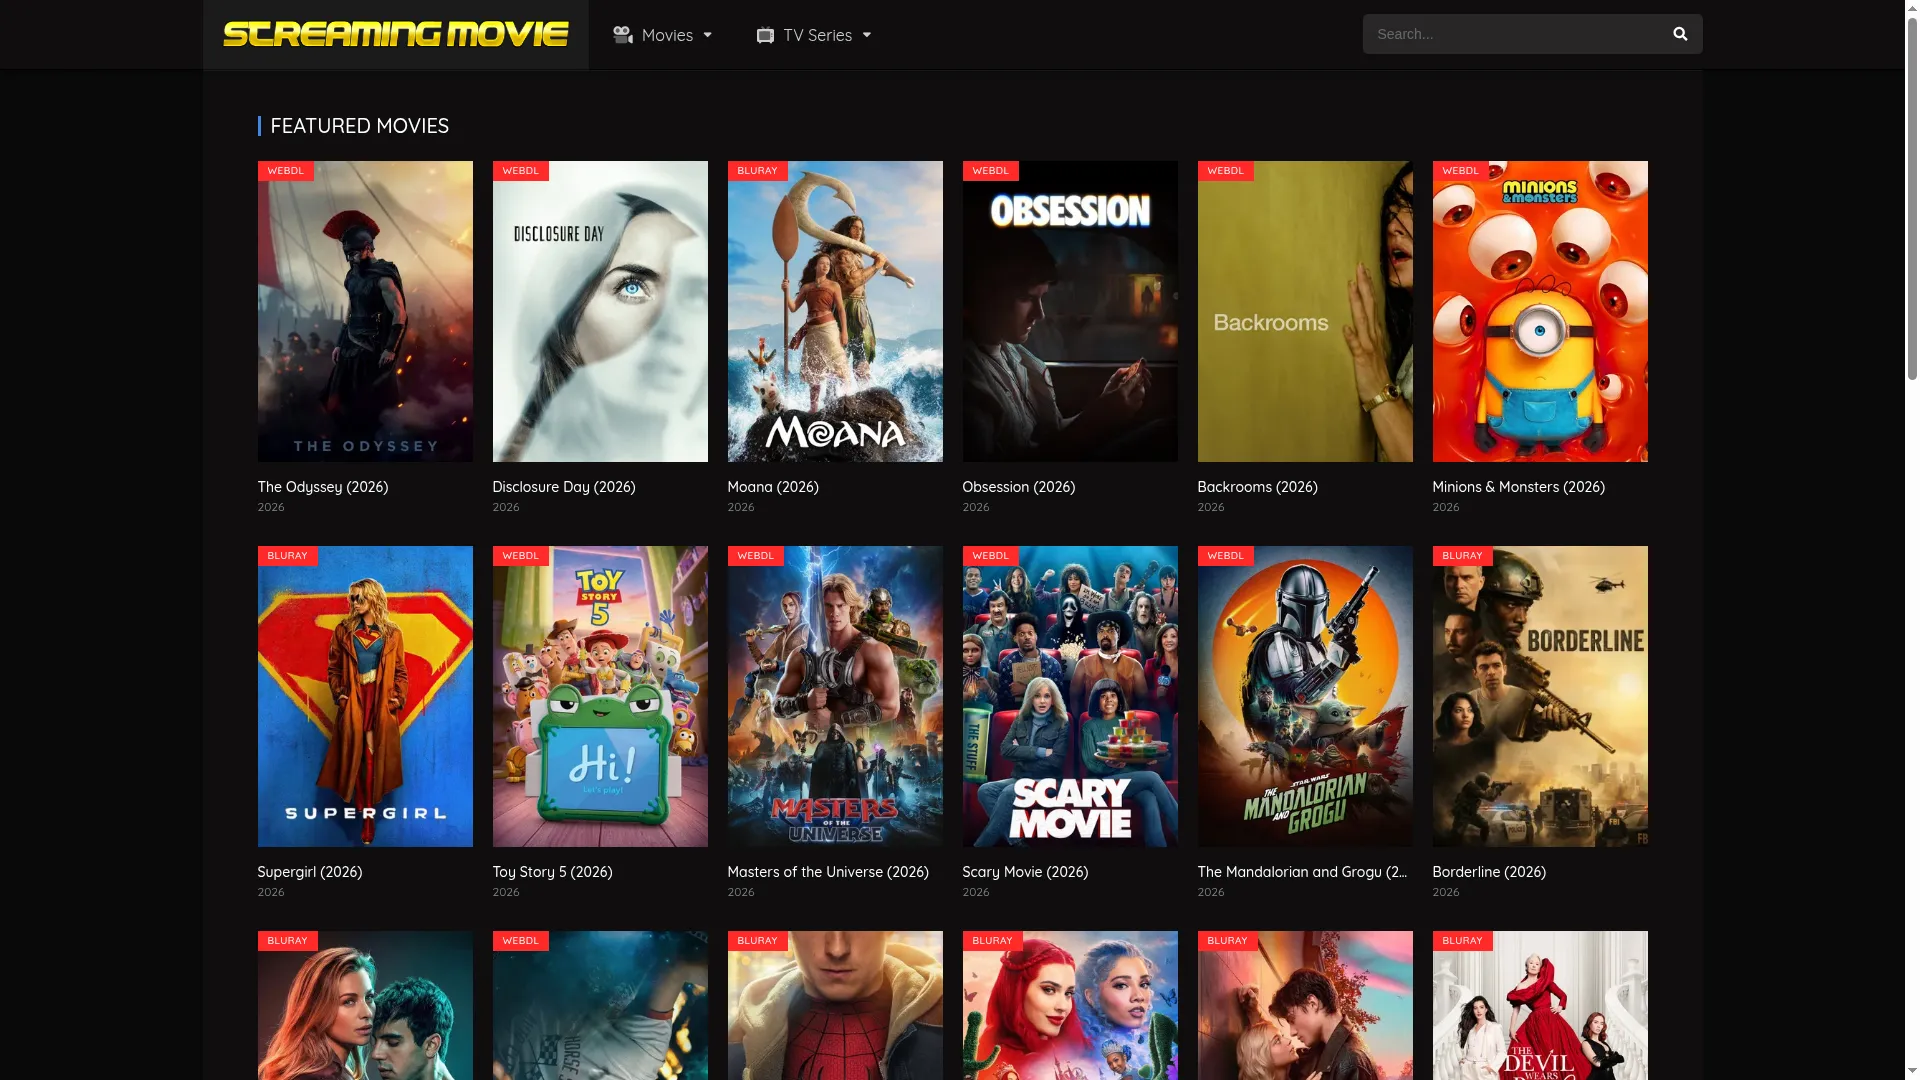Image resolution: width=1920 pixels, height=1080 pixels.
Task: Click year 2026 under Obsession
Action: (976, 507)
